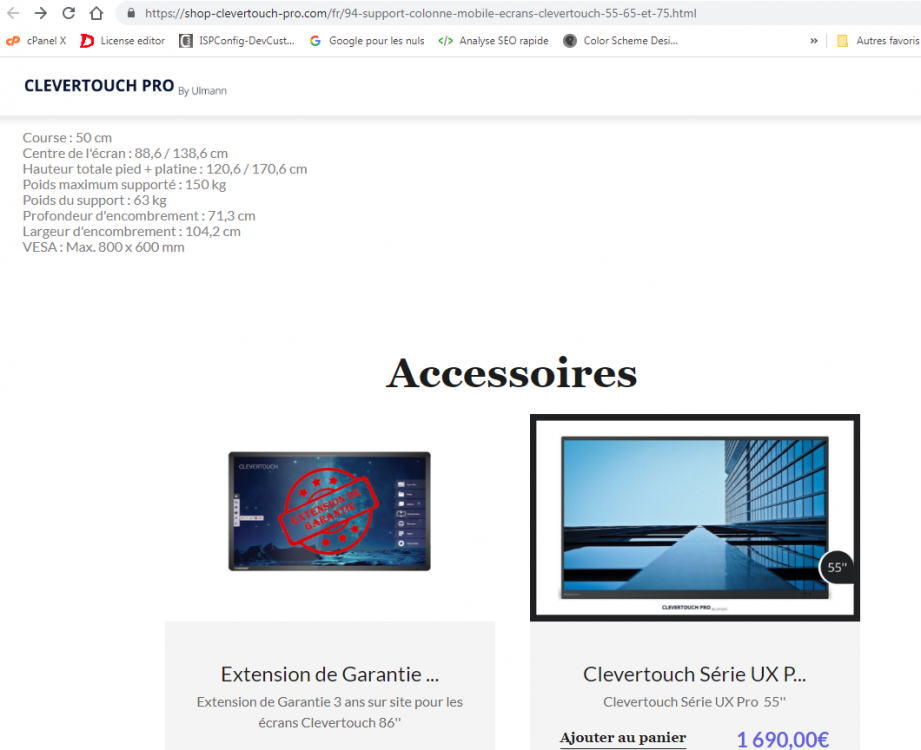Click the 'Course : 50 cm' line
Screen dimensions: 921x750
(67, 137)
